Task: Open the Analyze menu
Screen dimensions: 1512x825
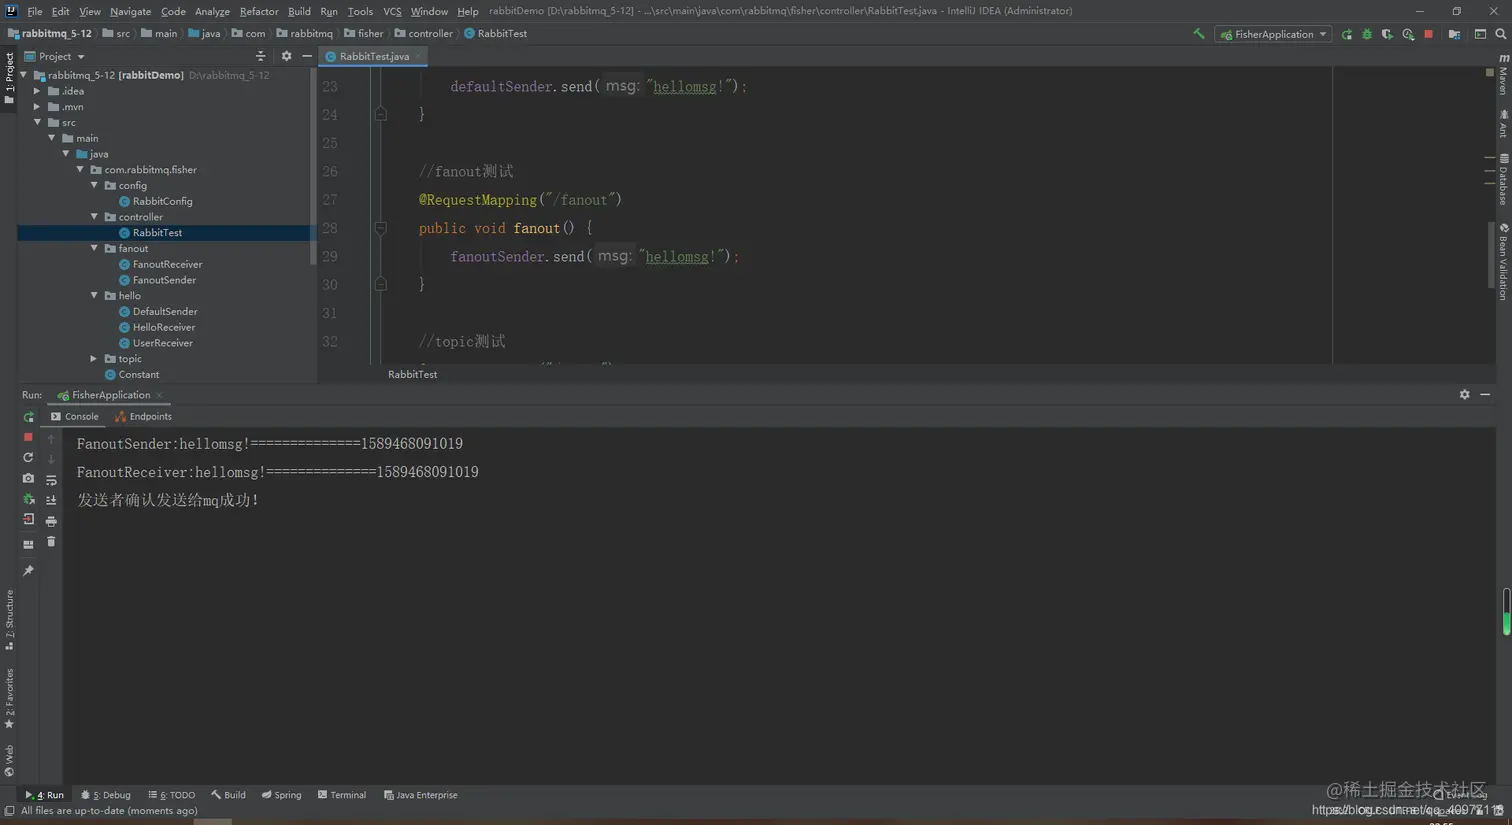Action: click(212, 11)
